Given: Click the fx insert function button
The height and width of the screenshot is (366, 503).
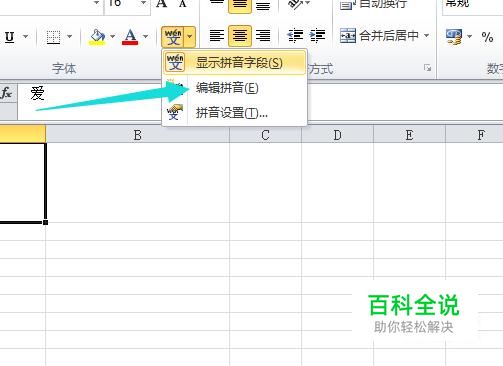Looking at the screenshot, I should coord(6,93).
